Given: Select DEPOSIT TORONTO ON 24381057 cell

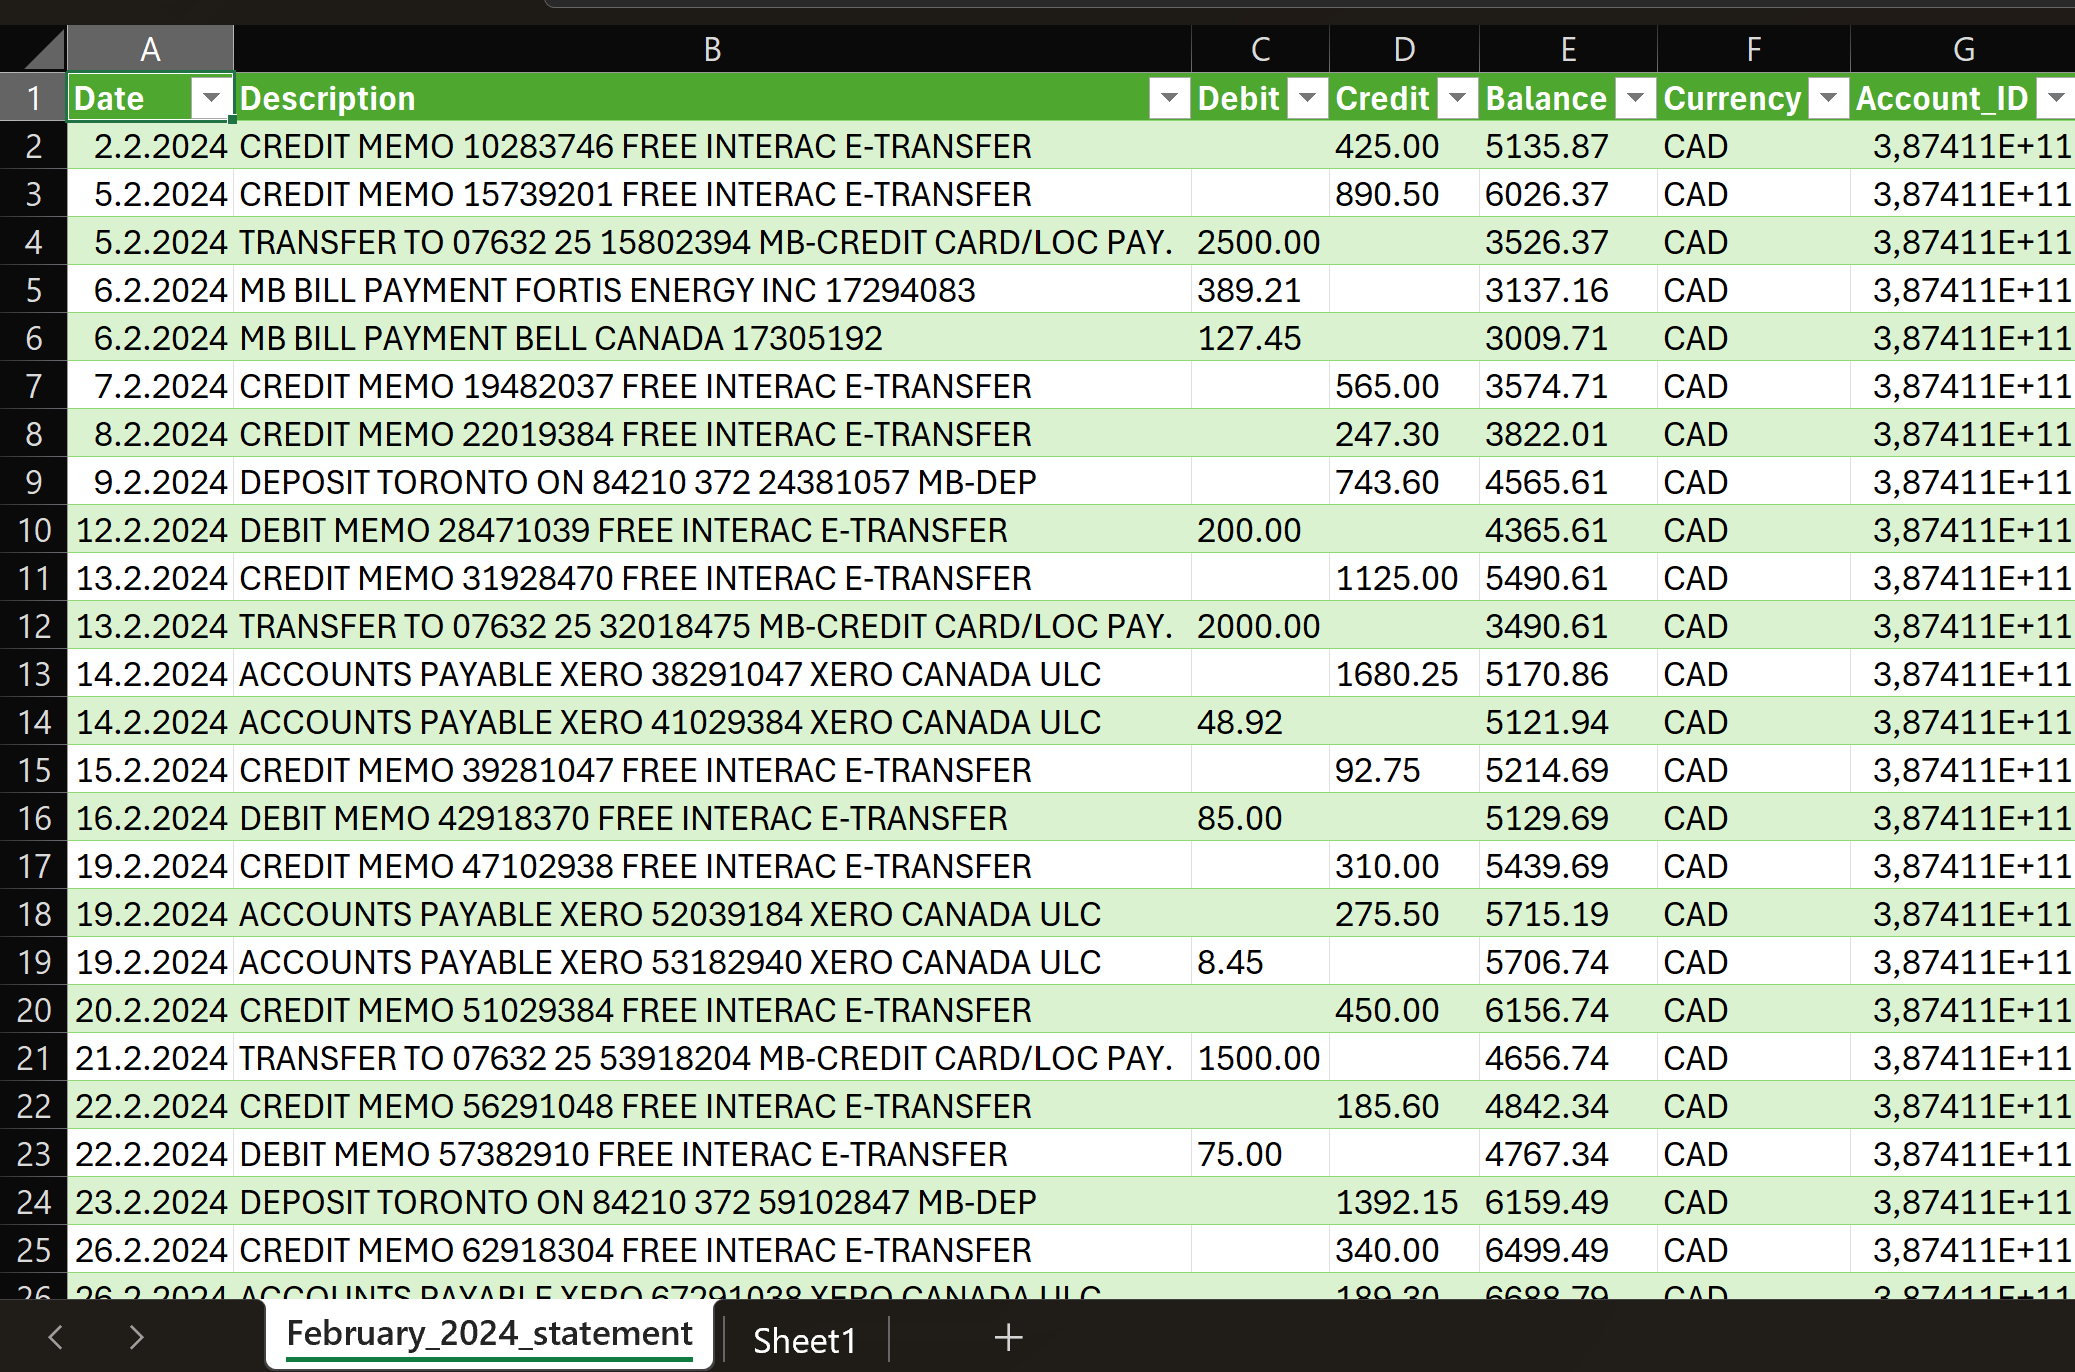Looking at the screenshot, I should tap(712, 482).
